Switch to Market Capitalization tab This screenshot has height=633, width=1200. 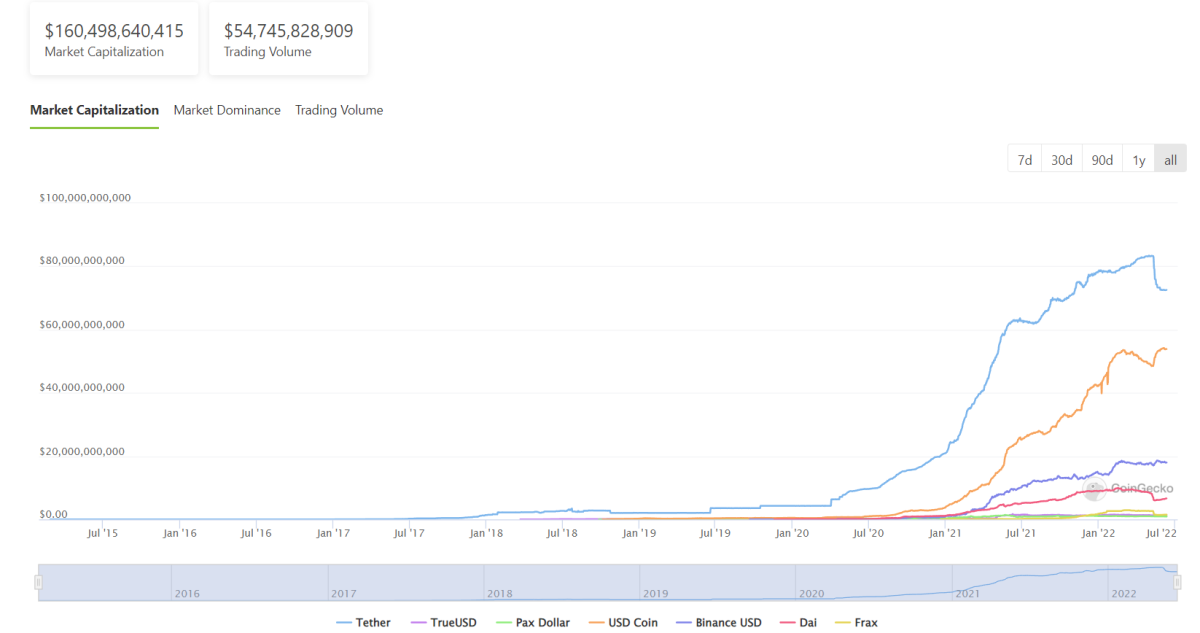click(x=94, y=111)
